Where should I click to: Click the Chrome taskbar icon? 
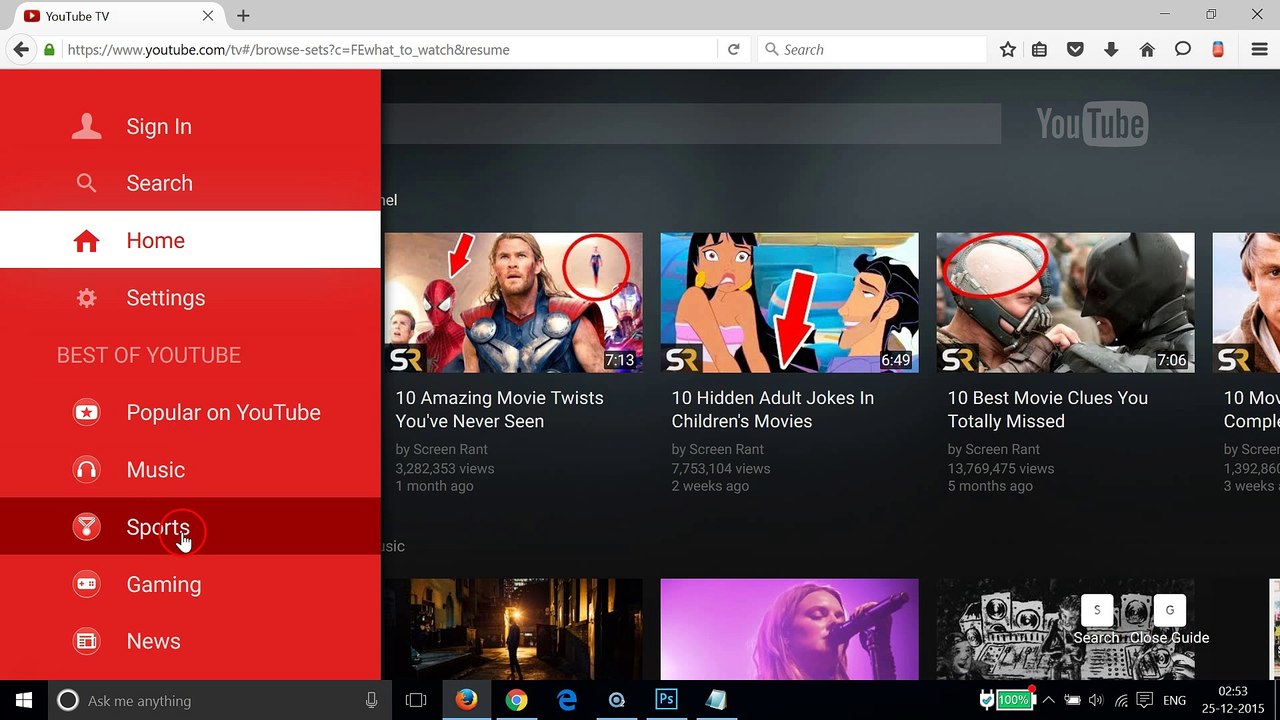[516, 700]
